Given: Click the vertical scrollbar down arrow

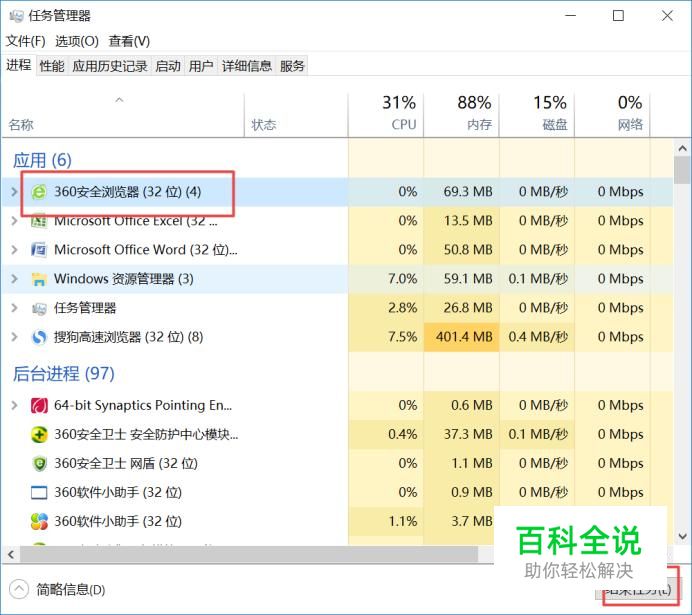Looking at the screenshot, I should click(x=682, y=536).
